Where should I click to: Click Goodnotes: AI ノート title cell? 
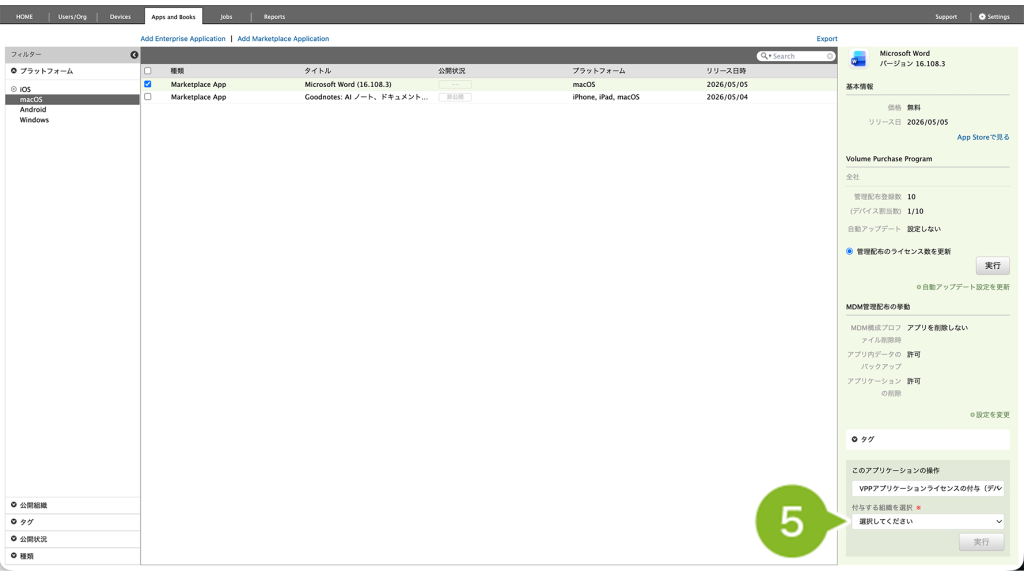pos(366,97)
